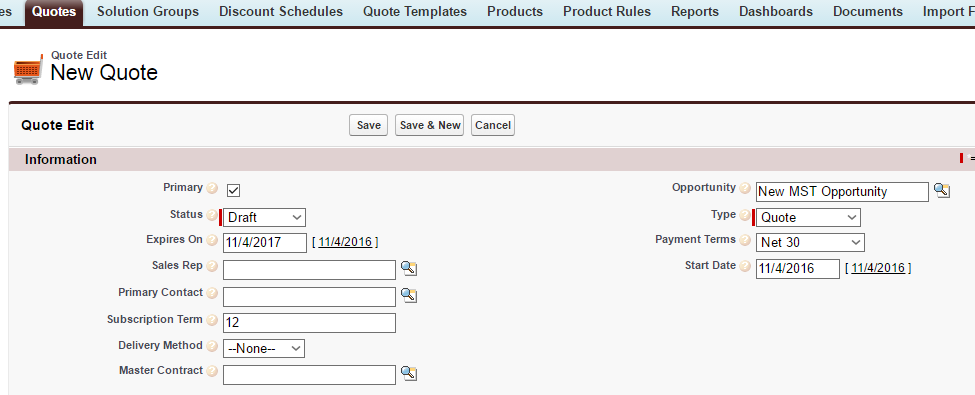Open the Delivery Method dropdown

click(264, 348)
